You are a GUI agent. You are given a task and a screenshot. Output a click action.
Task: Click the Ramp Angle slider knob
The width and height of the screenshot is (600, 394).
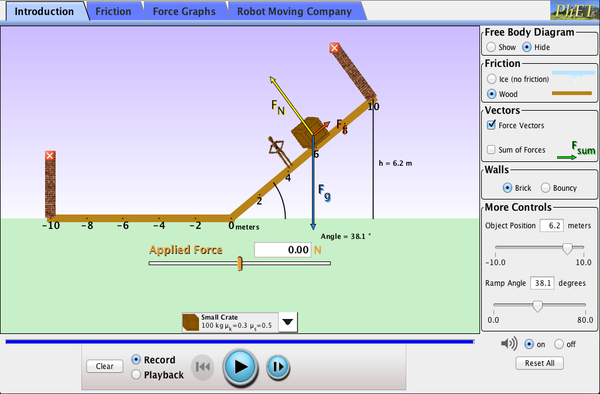[537, 306]
